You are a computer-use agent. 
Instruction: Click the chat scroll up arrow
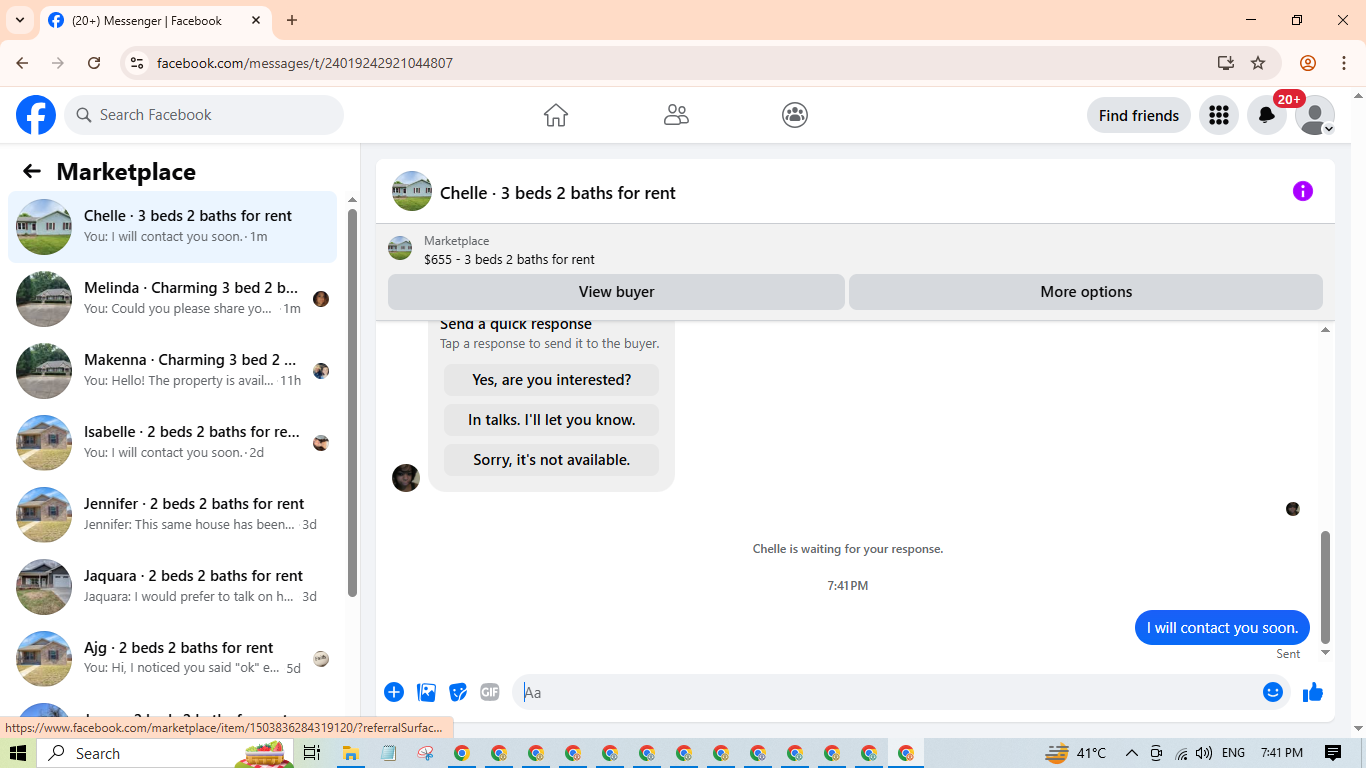point(1326,330)
